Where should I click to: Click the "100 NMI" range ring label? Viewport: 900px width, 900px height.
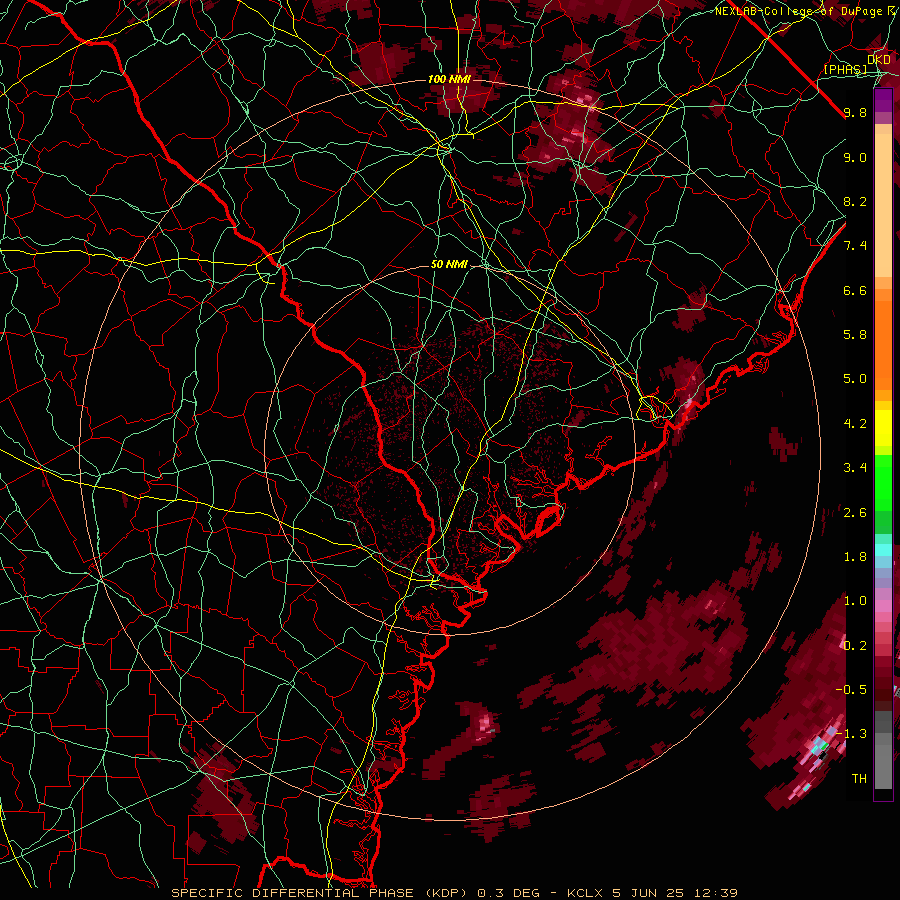coord(449,79)
